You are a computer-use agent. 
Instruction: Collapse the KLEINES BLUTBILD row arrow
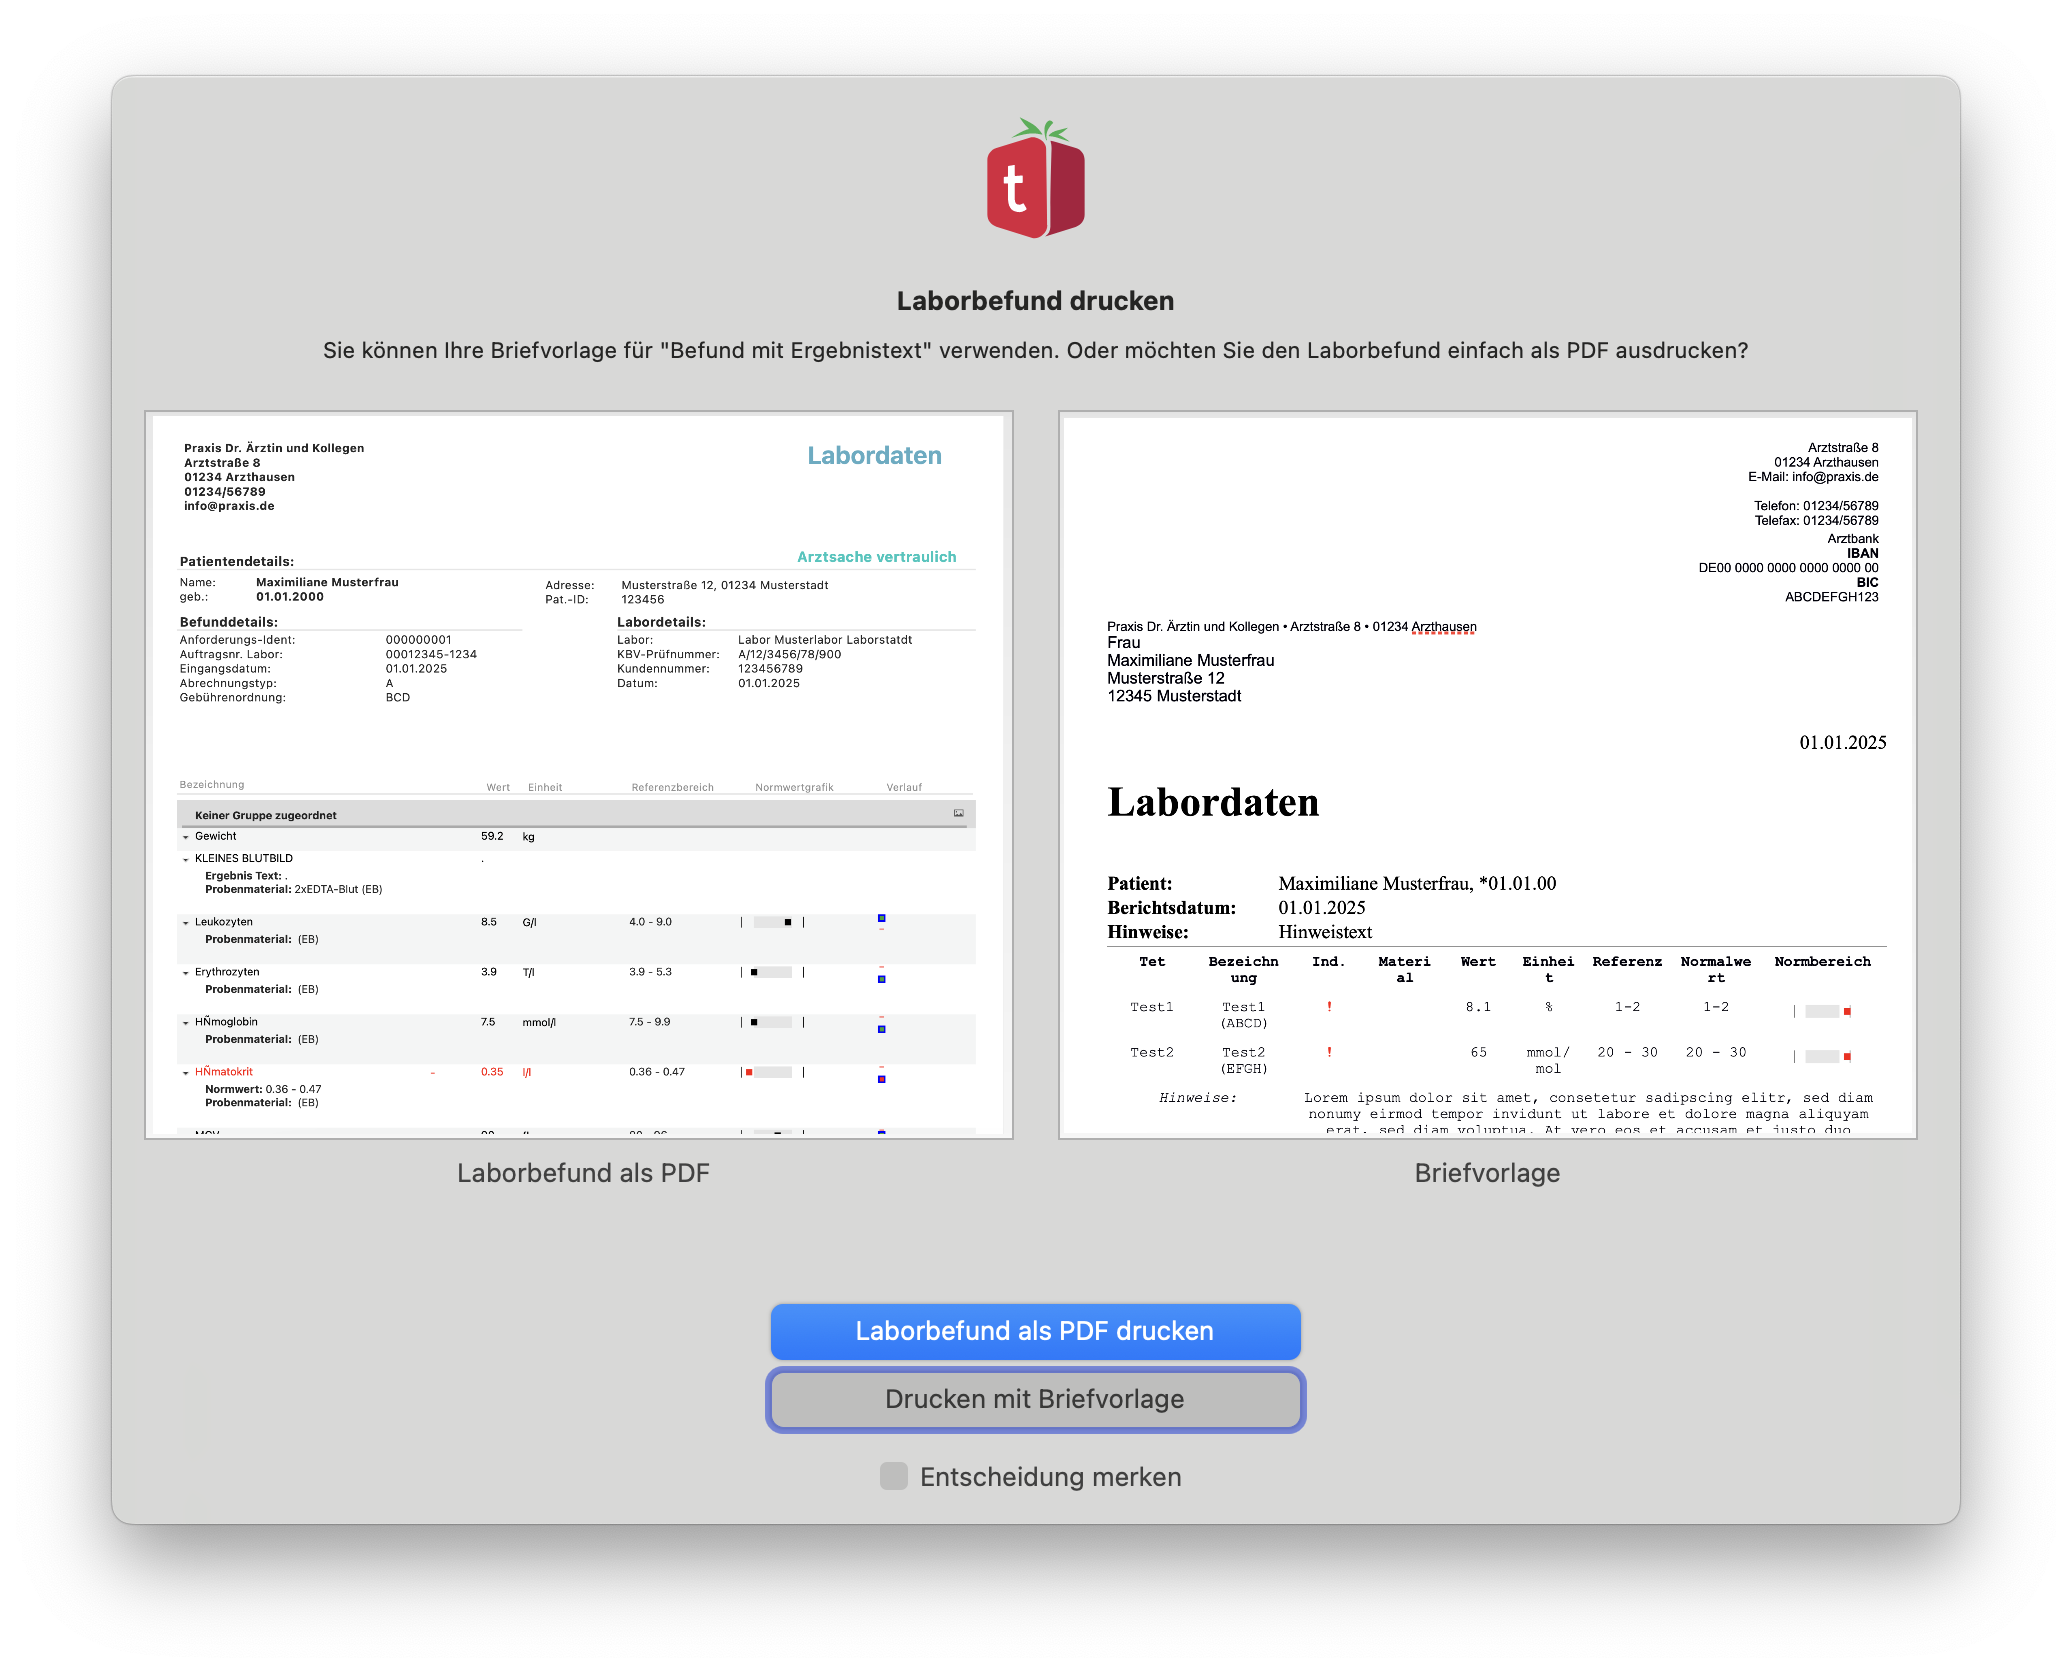(186, 859)
